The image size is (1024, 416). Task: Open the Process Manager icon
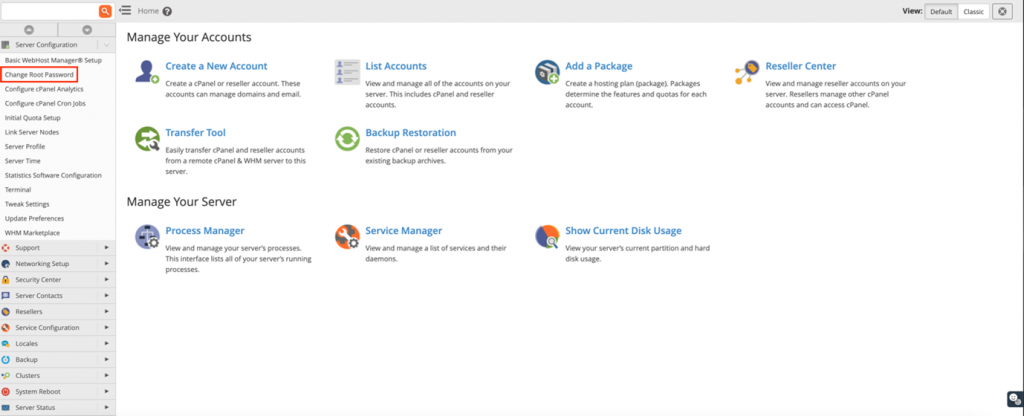point(148,236)
